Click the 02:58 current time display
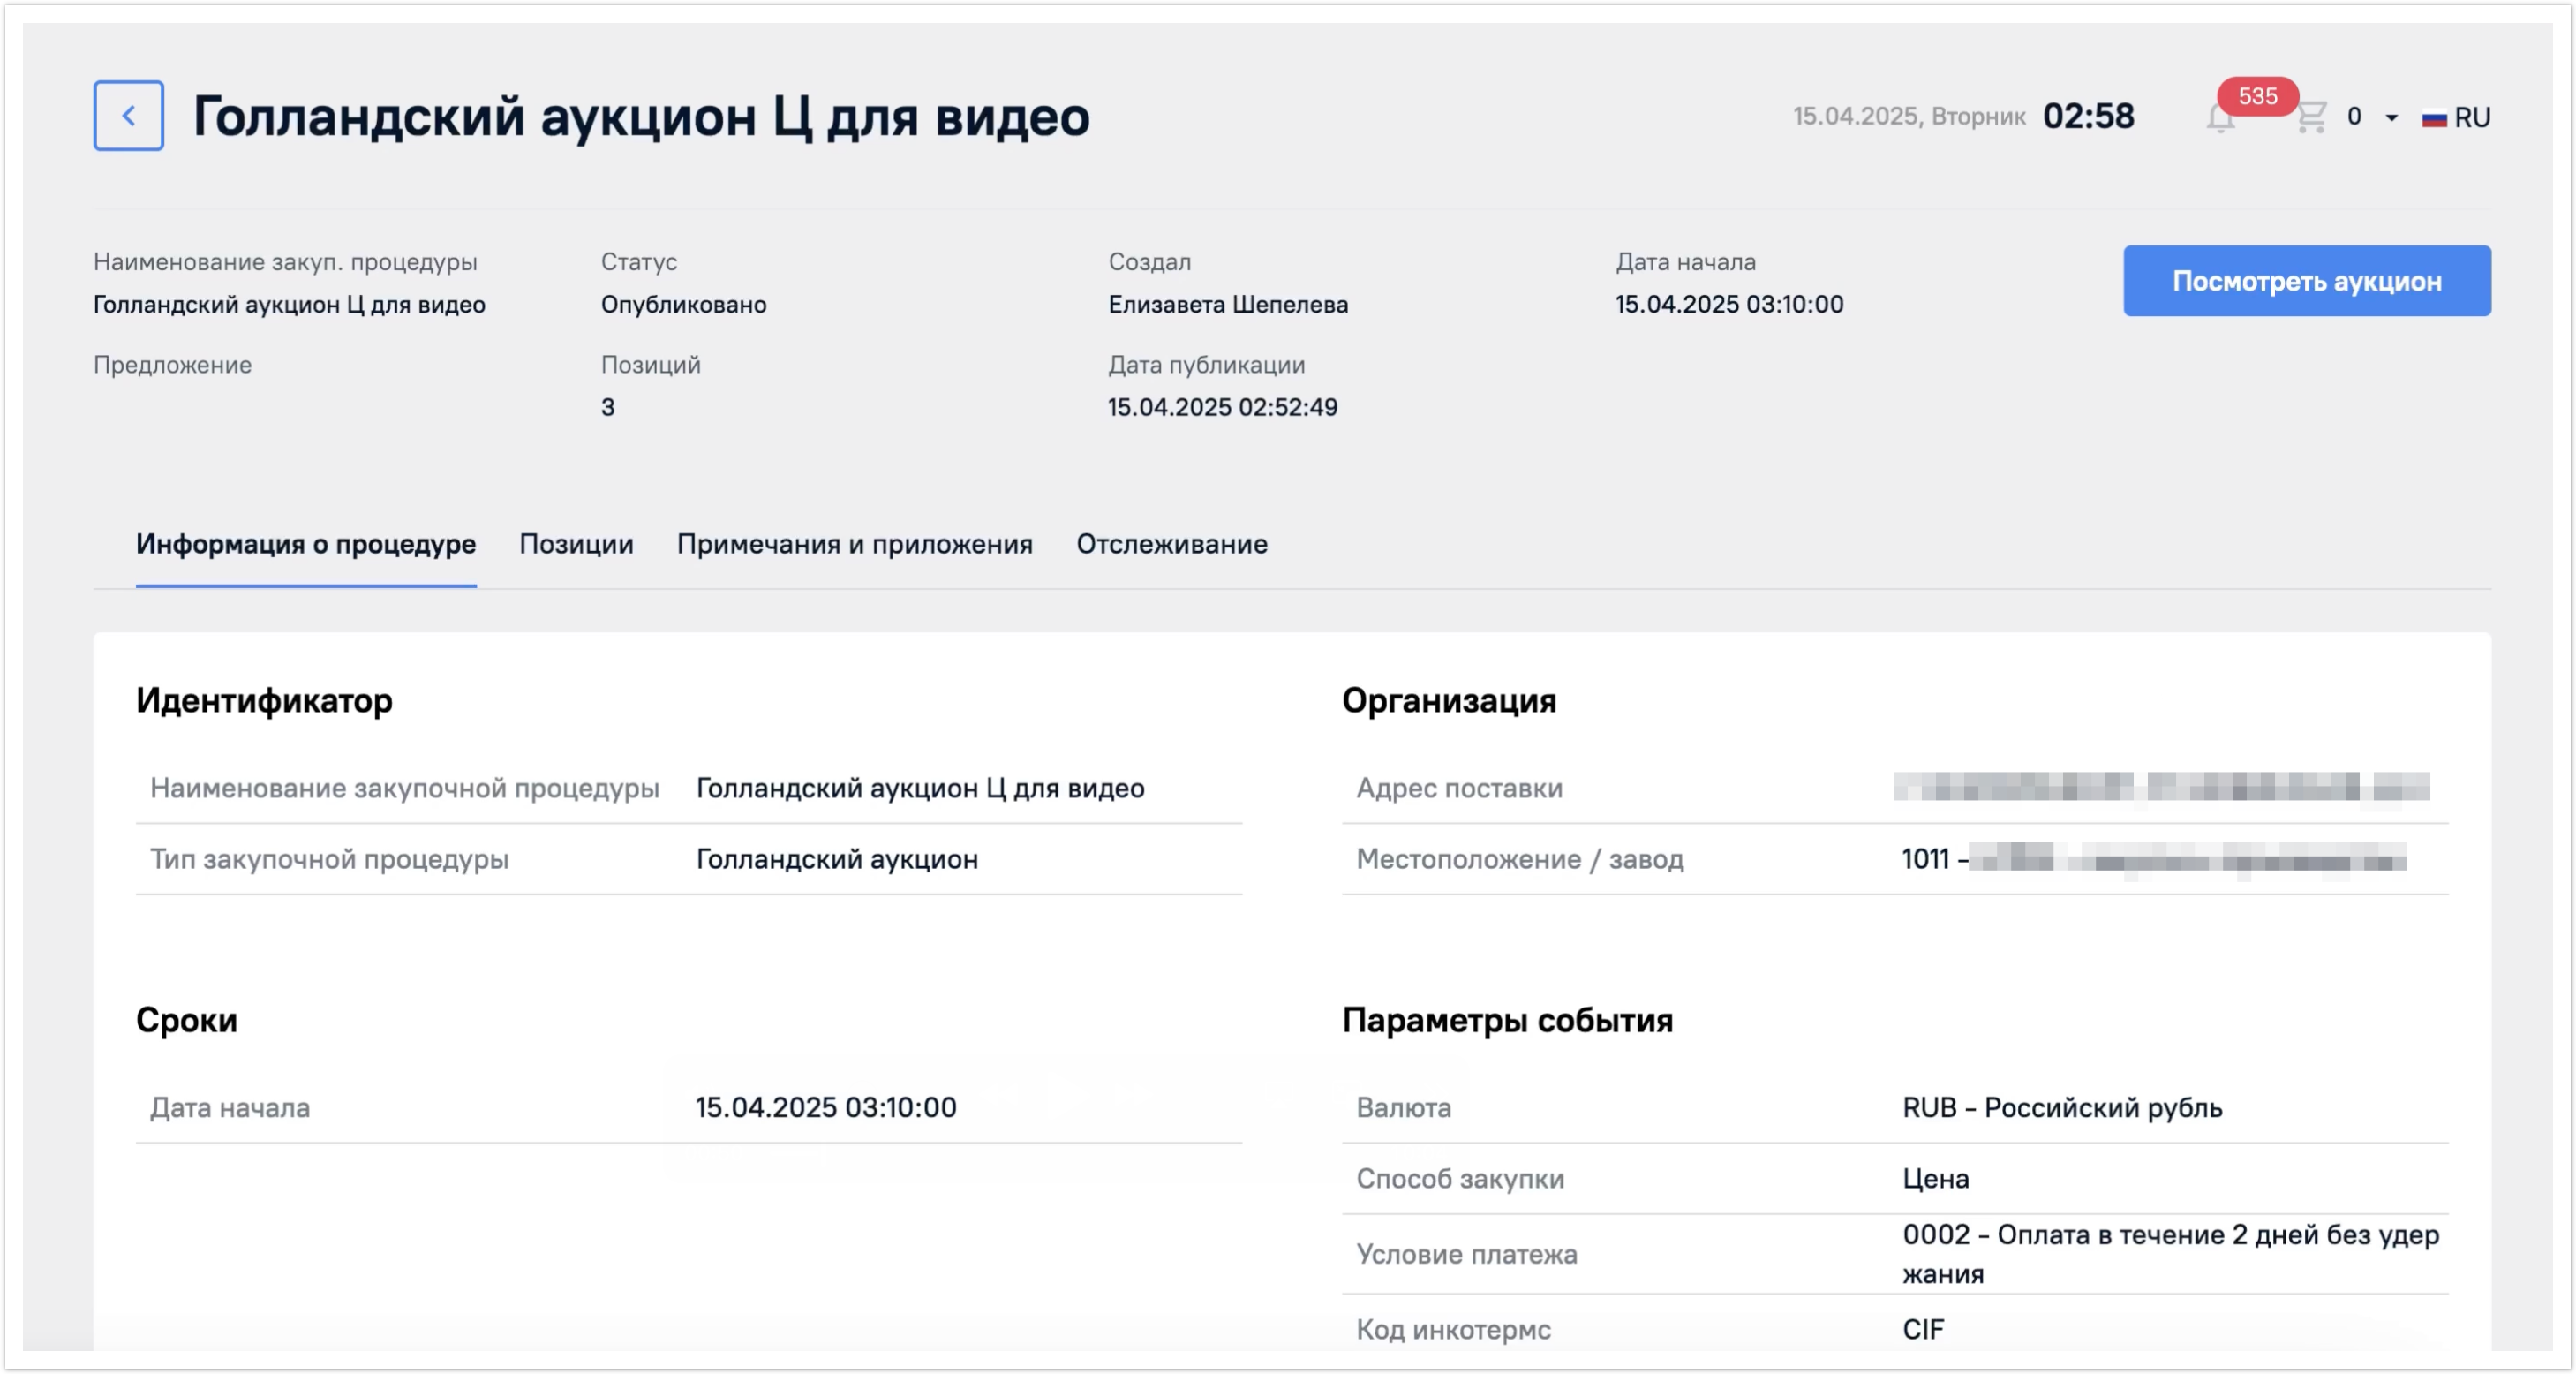 [x=2088, y=116]
